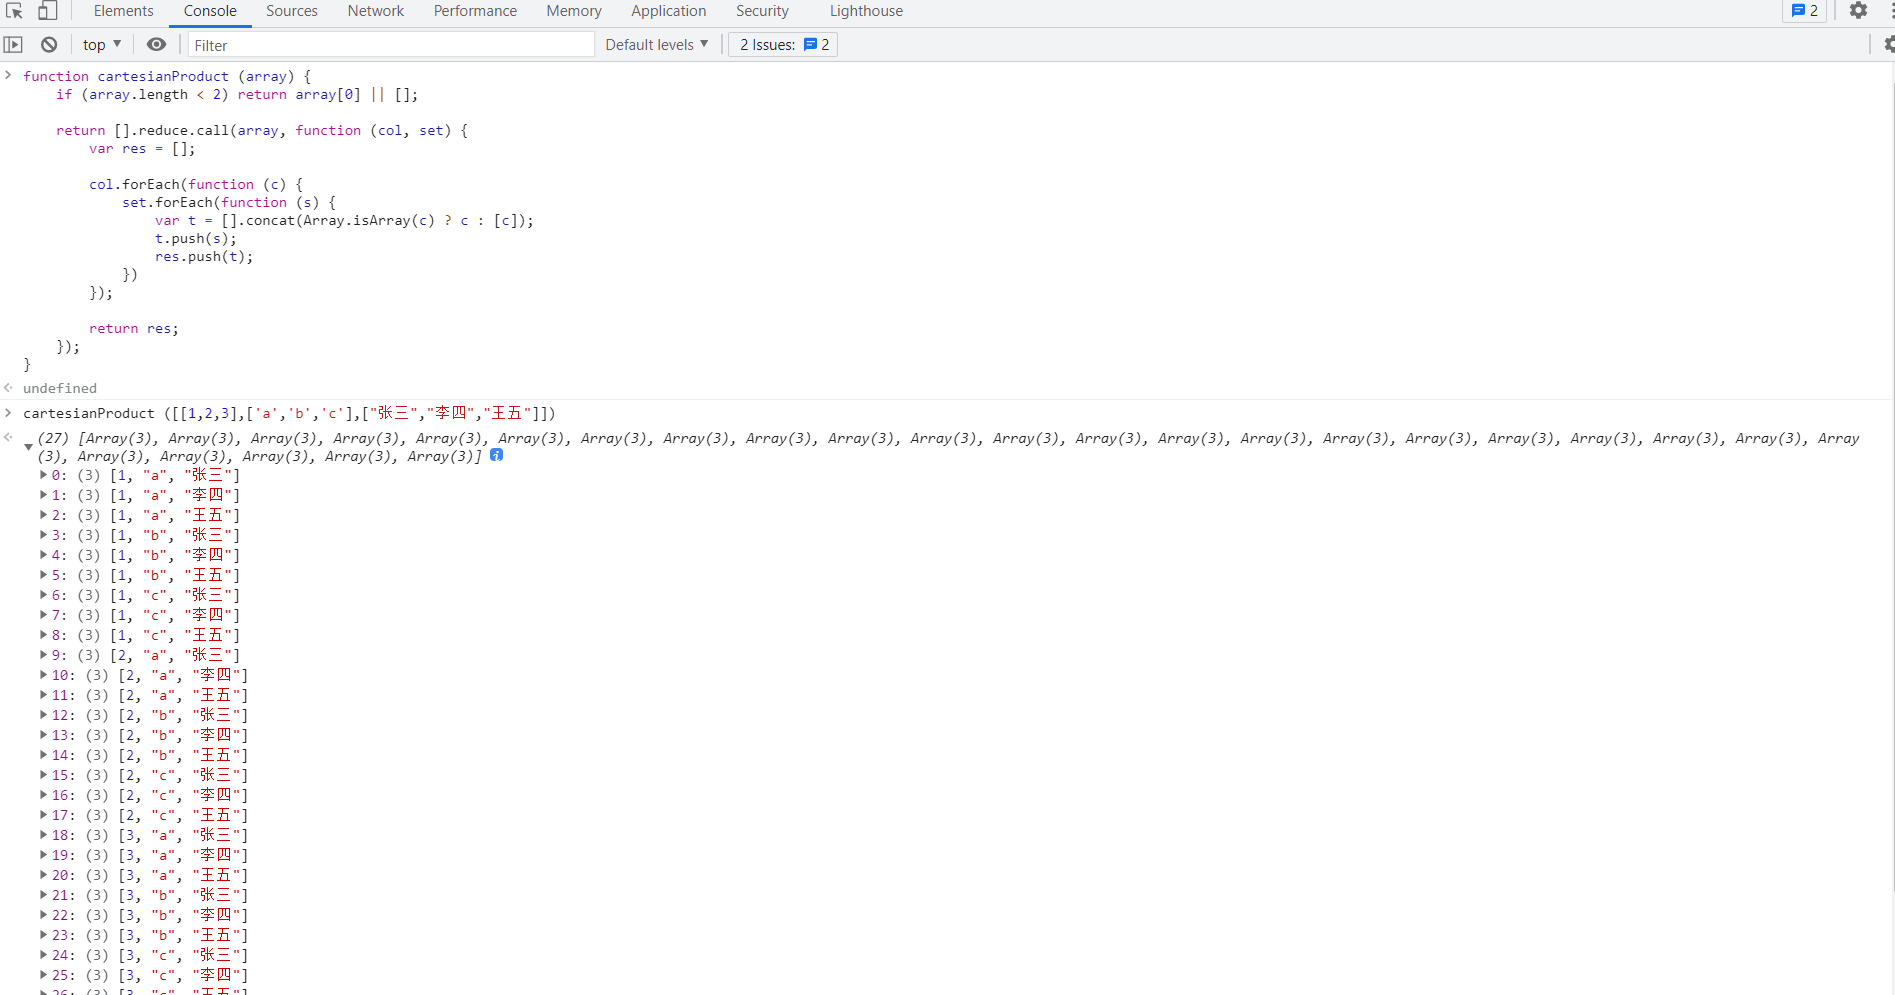Expand array item 19: [3, "a", "李四"]
The width and height of the screenshot is (1895, 995).
click(x=43, y=855)
